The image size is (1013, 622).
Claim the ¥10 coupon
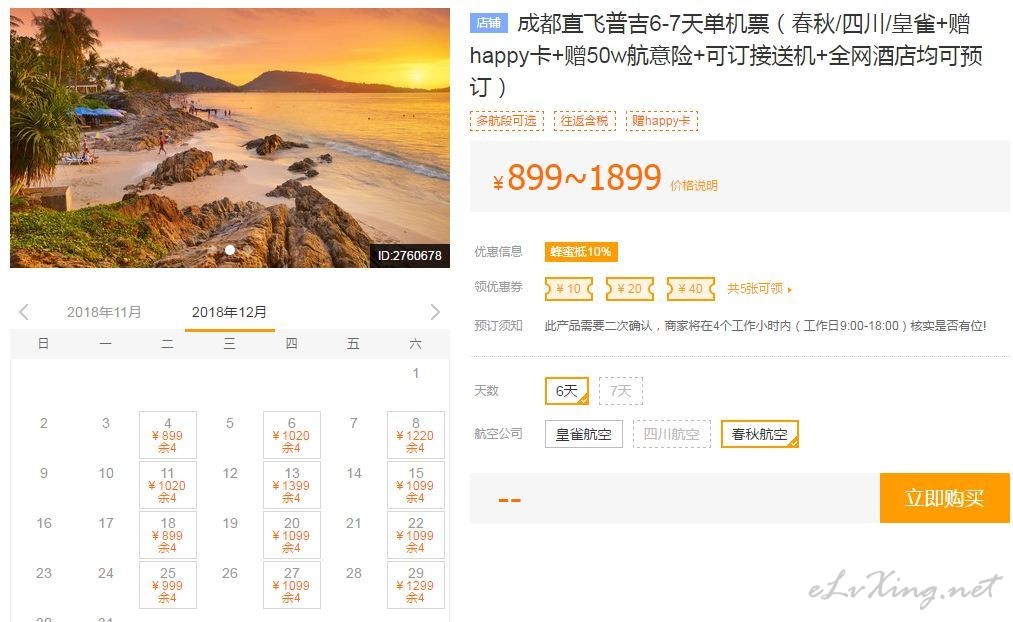coord(569,289)
